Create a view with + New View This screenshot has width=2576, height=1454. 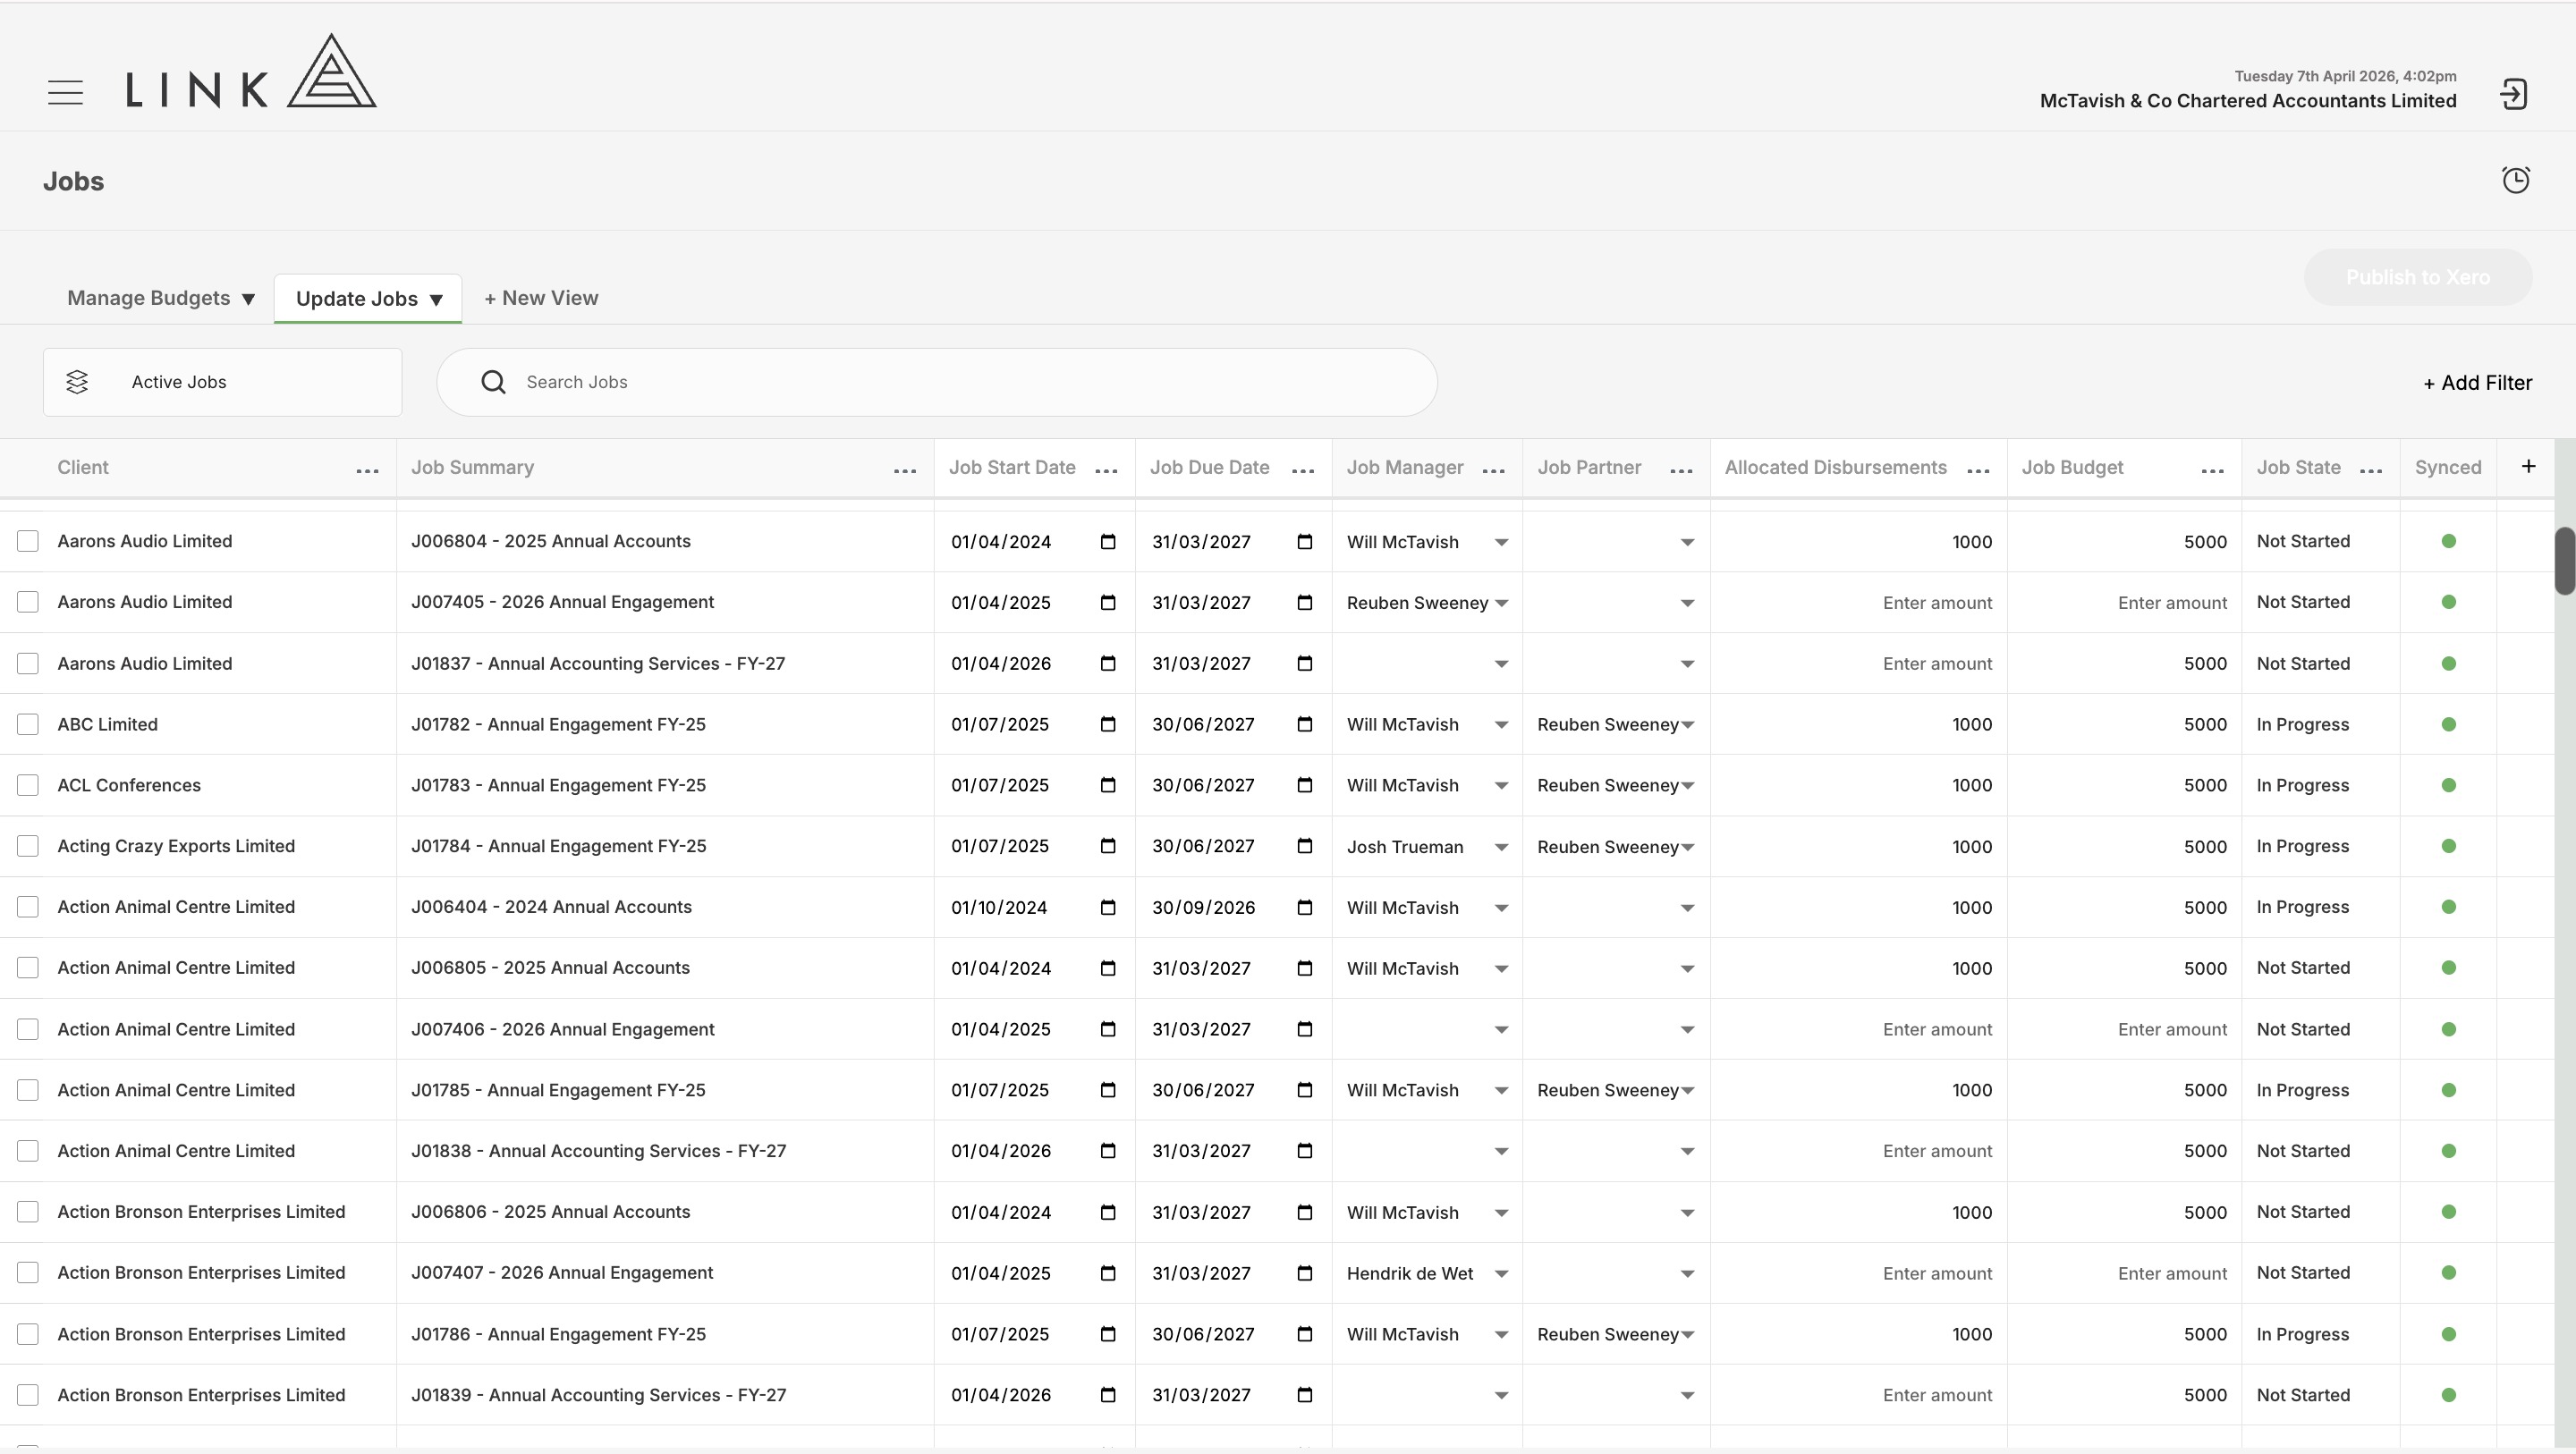[x=541, y=298]
